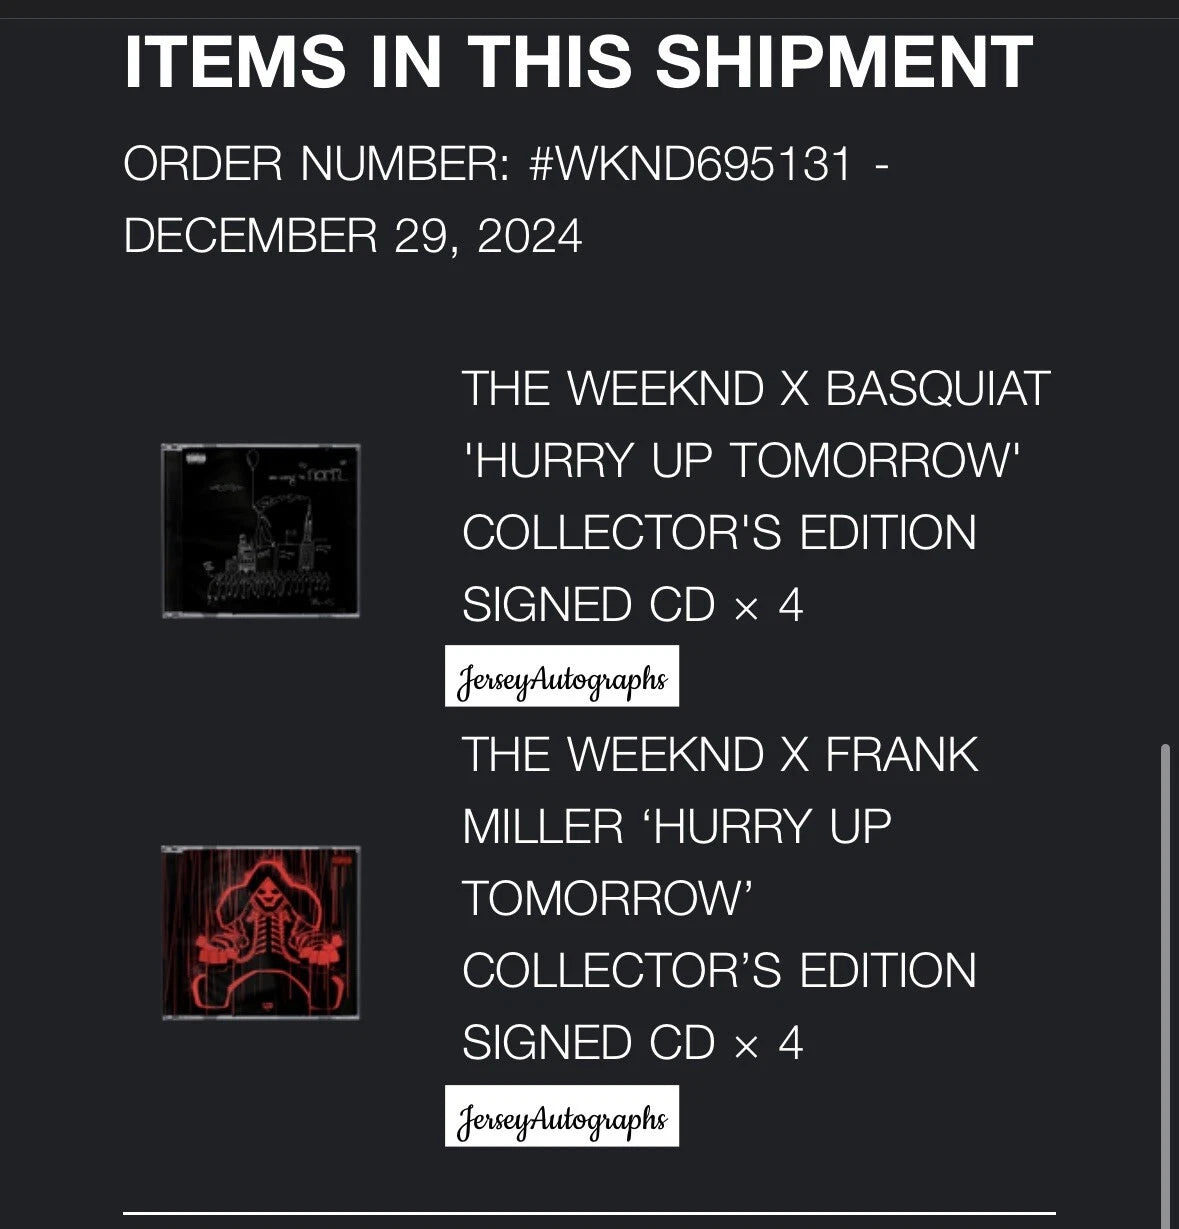The width and height of the screenshot is (1179, 1229).
Task: Open the red Frank Miller CD cover thumbnail
Action: [260, 933]
